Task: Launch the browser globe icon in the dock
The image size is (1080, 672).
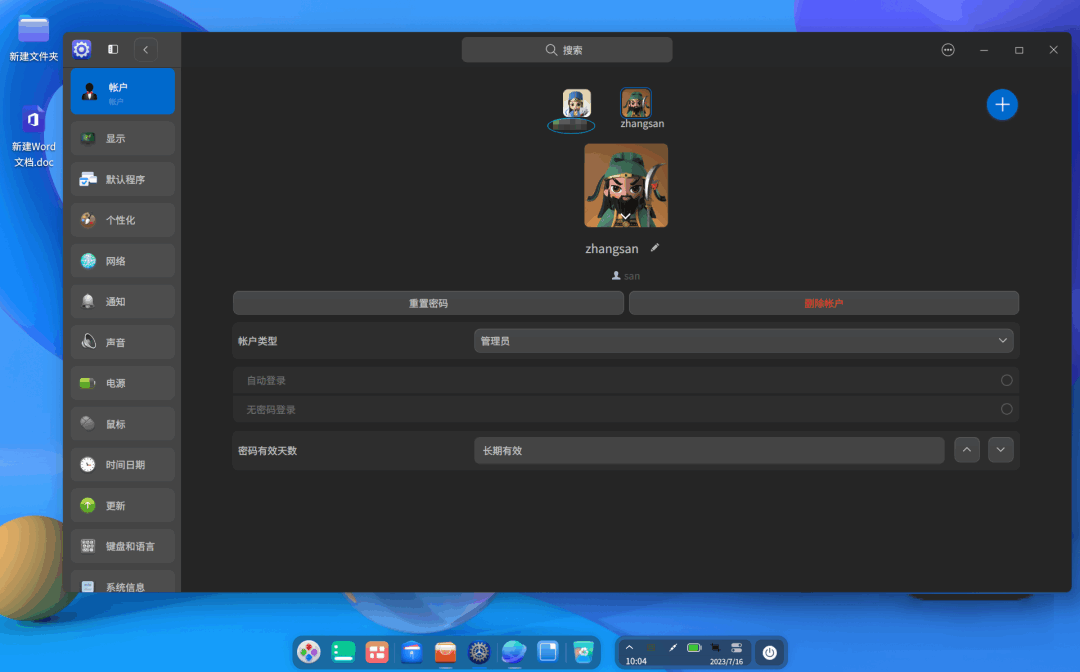Action: tap(514, 651)
